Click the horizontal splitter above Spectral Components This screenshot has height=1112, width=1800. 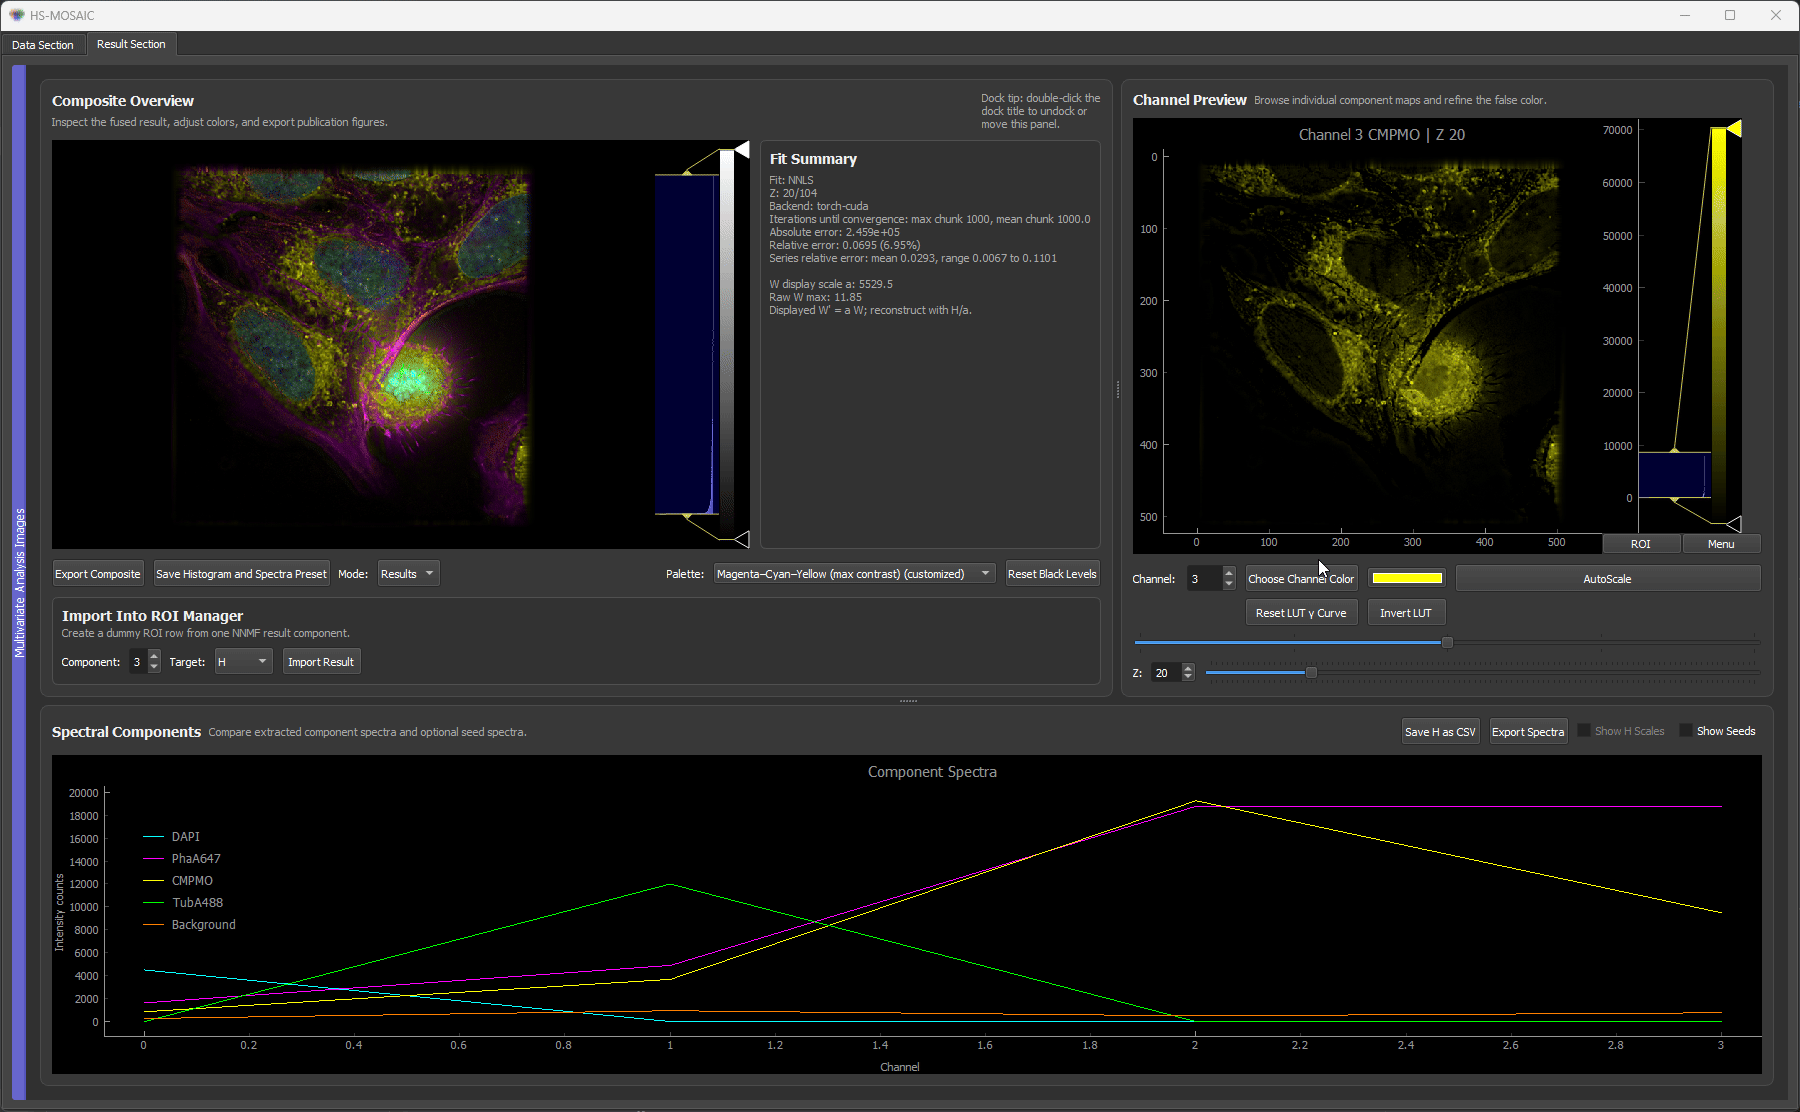point(908,701)
